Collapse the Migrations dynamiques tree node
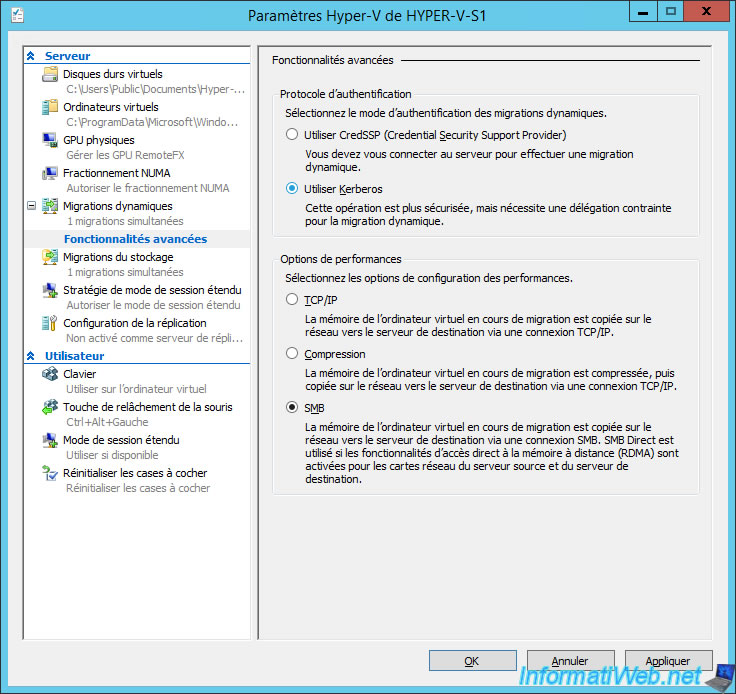Image resolution: width=736 pixels, height=694 pixels. tap(31, 206)
